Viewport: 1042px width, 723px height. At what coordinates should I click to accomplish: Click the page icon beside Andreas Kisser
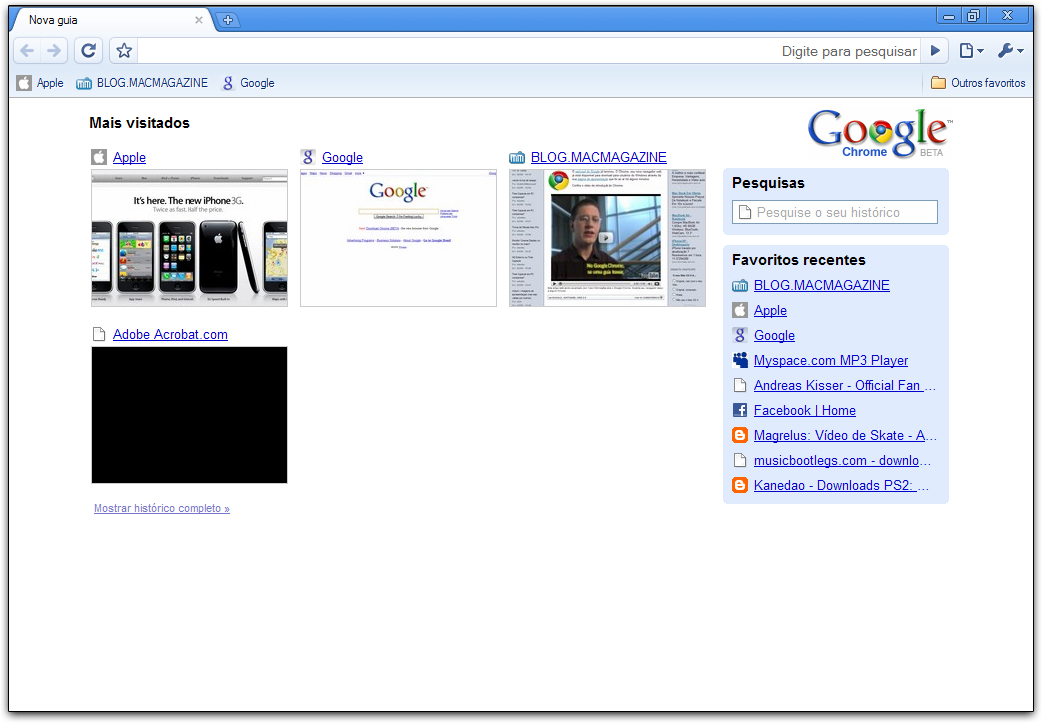(x=740, y=385)
